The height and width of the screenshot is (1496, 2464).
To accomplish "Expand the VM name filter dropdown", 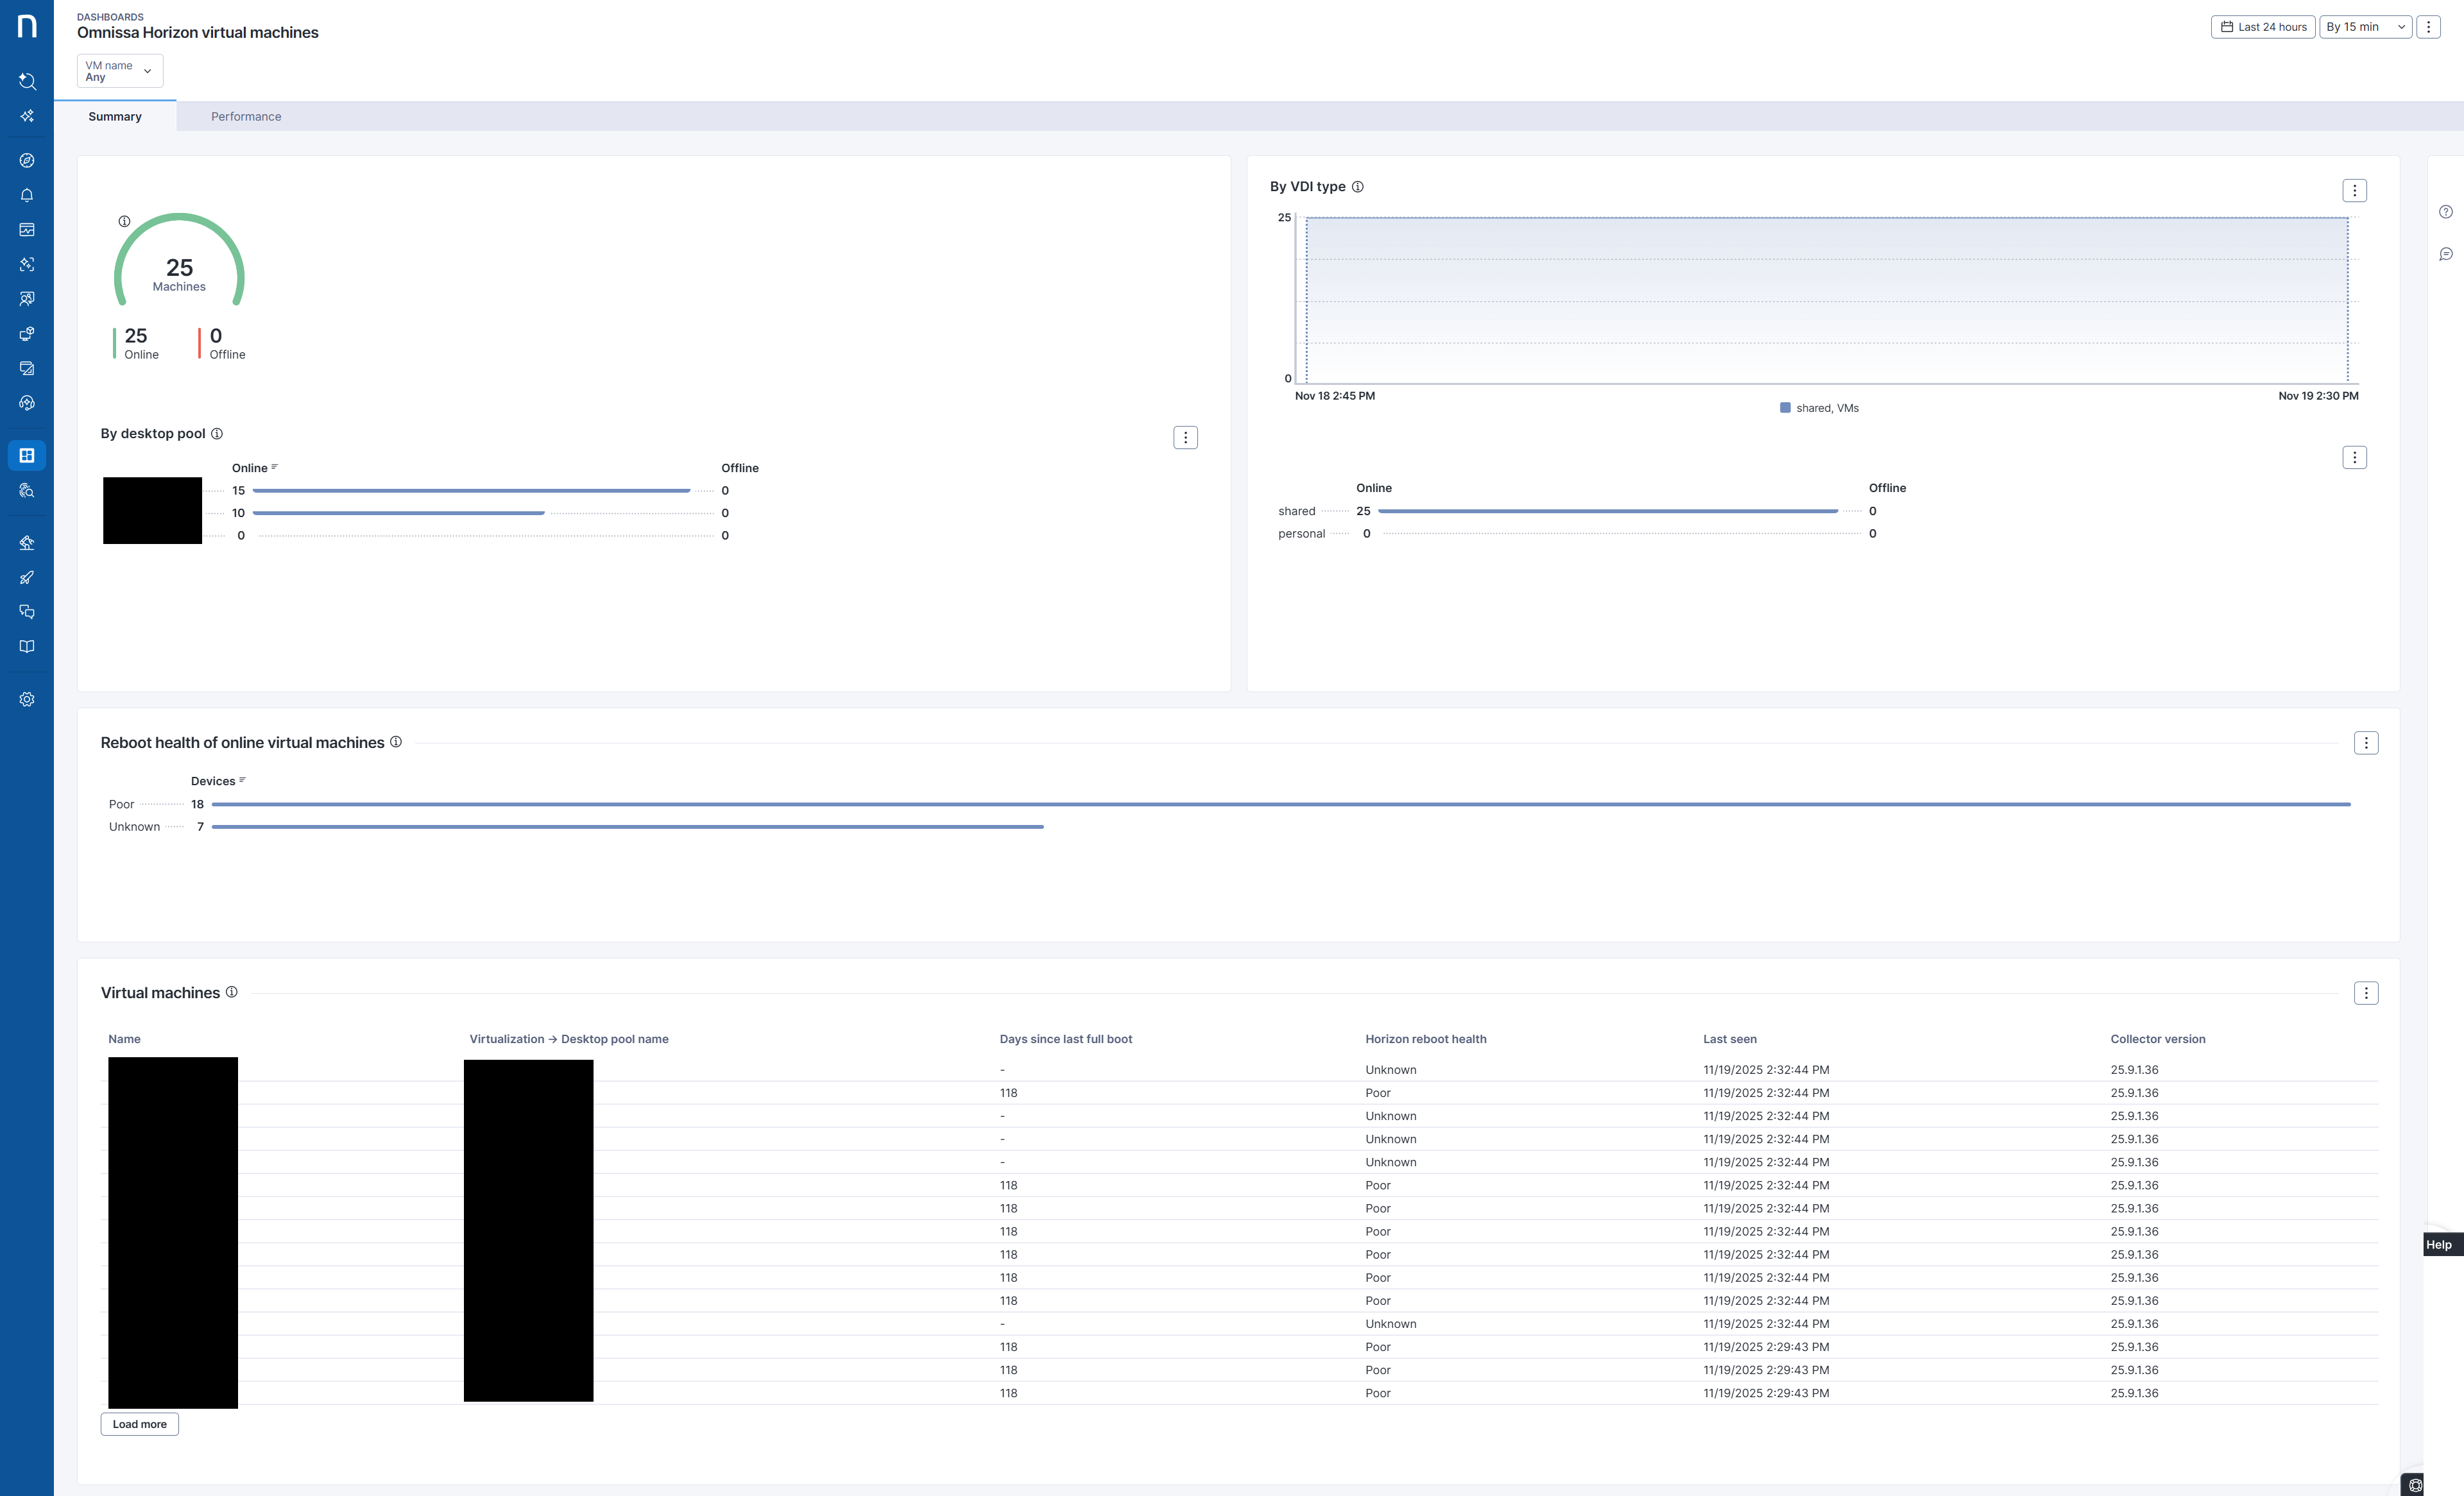I will (119, 71).
